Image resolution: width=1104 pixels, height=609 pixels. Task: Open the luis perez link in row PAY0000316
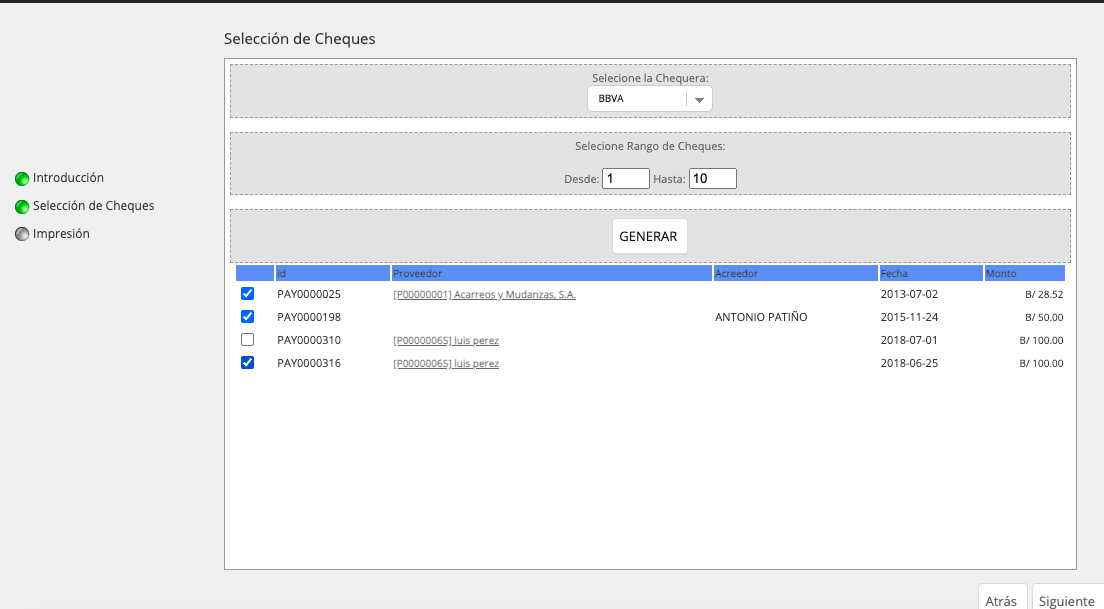[x=446, y=364]
